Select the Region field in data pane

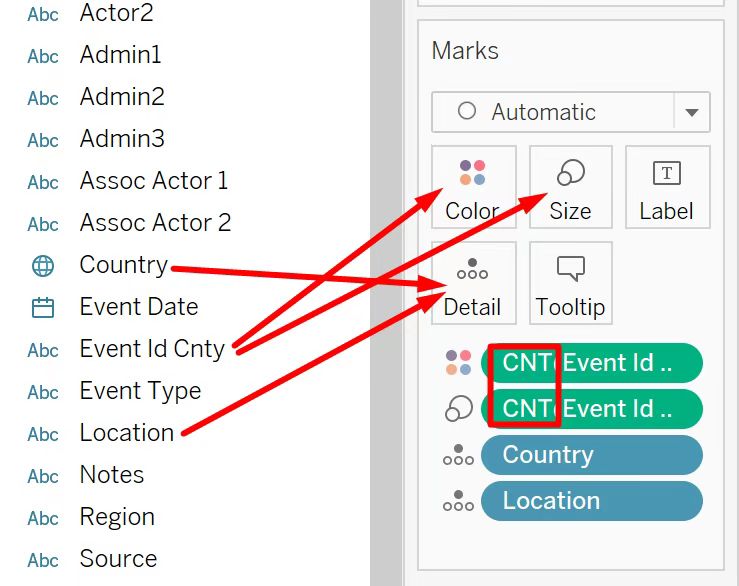(117, 517)
